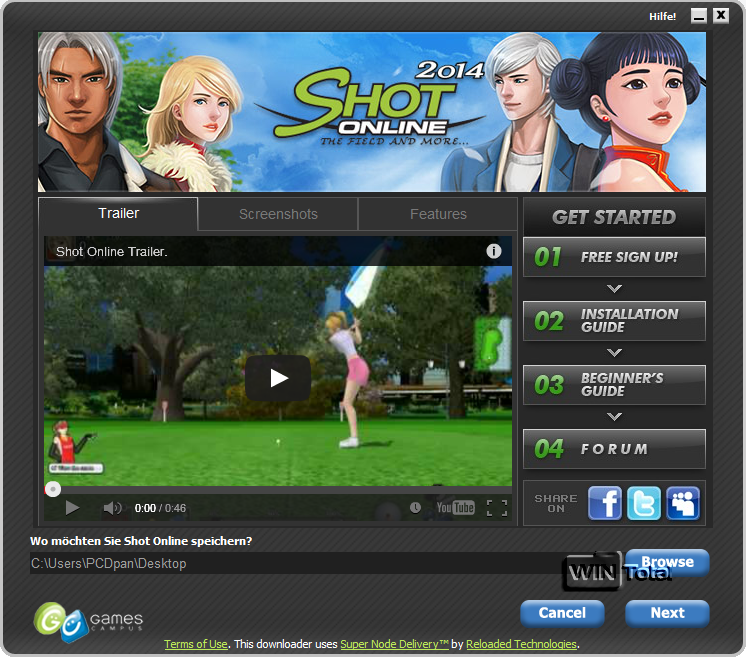Share on Twitter icon
The width and height of the screenshot is (746, 657).
(644, 503)
